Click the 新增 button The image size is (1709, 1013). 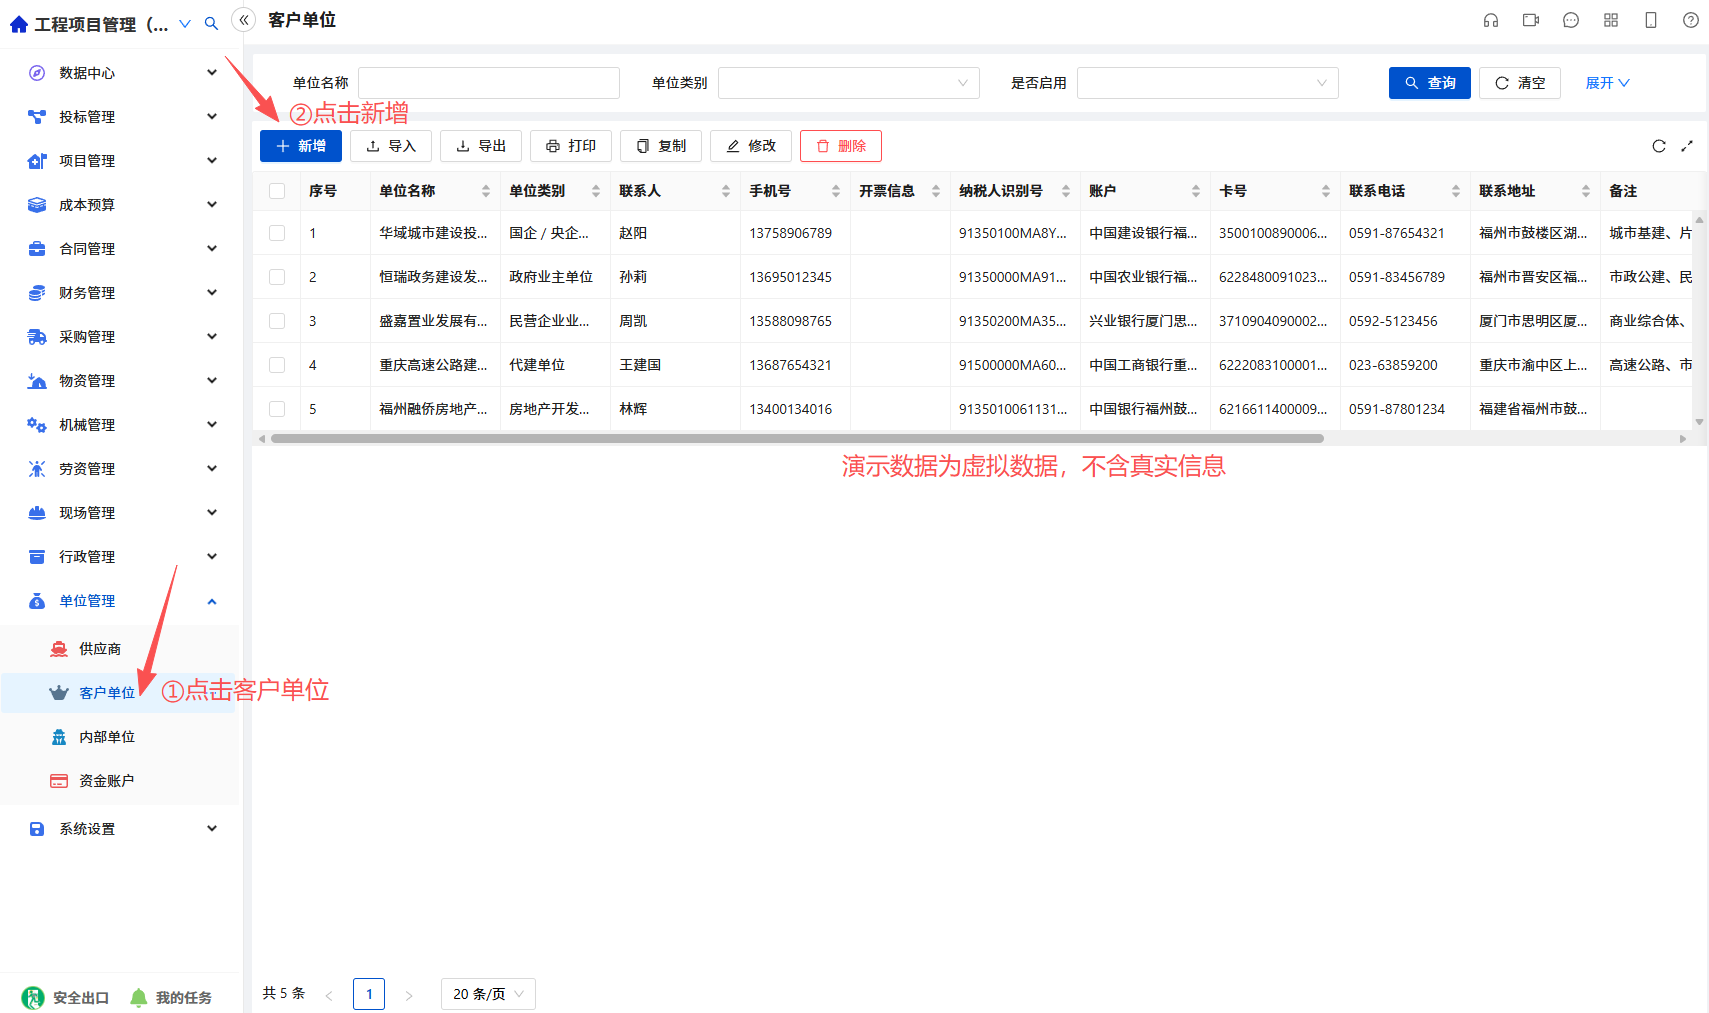(x=301, y=146)
